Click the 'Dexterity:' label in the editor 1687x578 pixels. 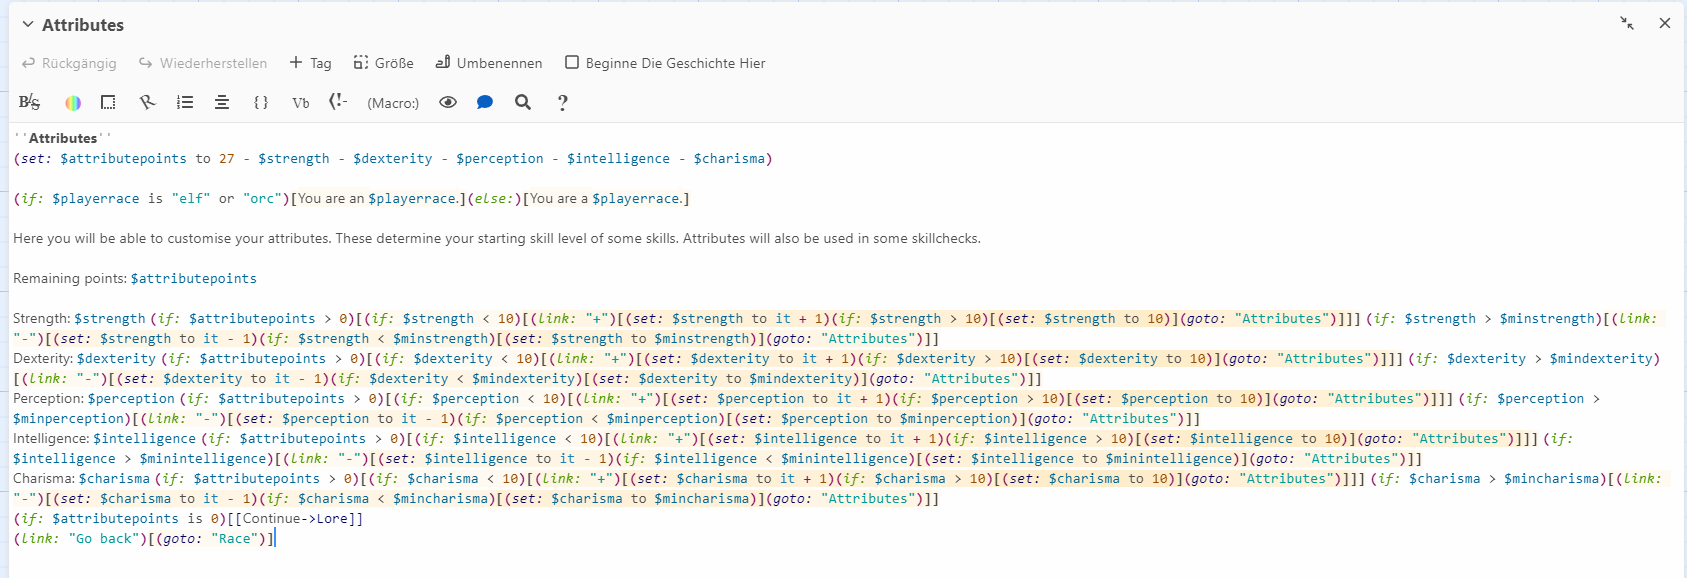[43, 358]
